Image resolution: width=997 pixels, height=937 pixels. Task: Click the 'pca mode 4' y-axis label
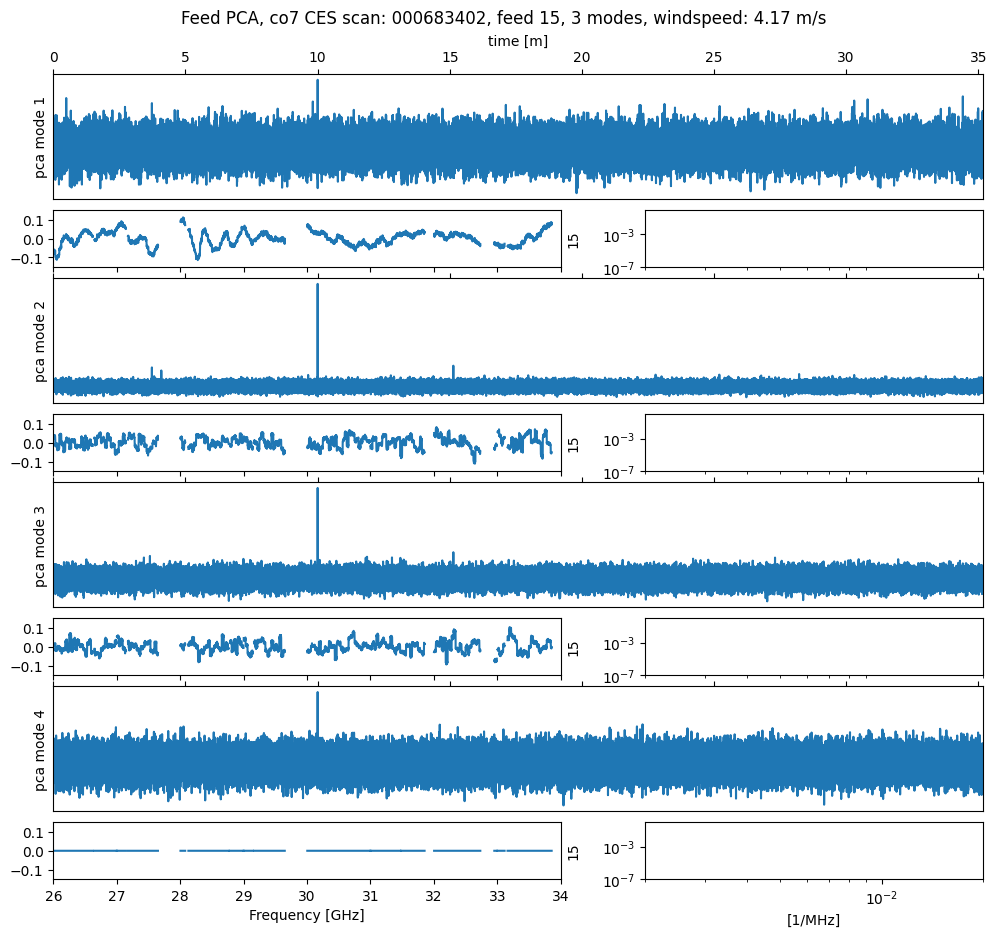tap(41, 750)
